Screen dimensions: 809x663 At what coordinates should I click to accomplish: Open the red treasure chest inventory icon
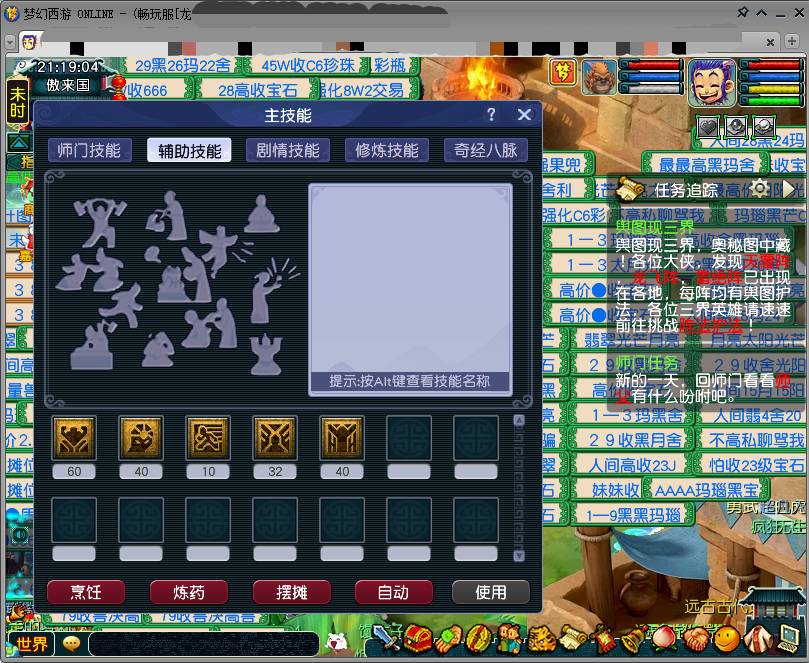pos(419,639)
